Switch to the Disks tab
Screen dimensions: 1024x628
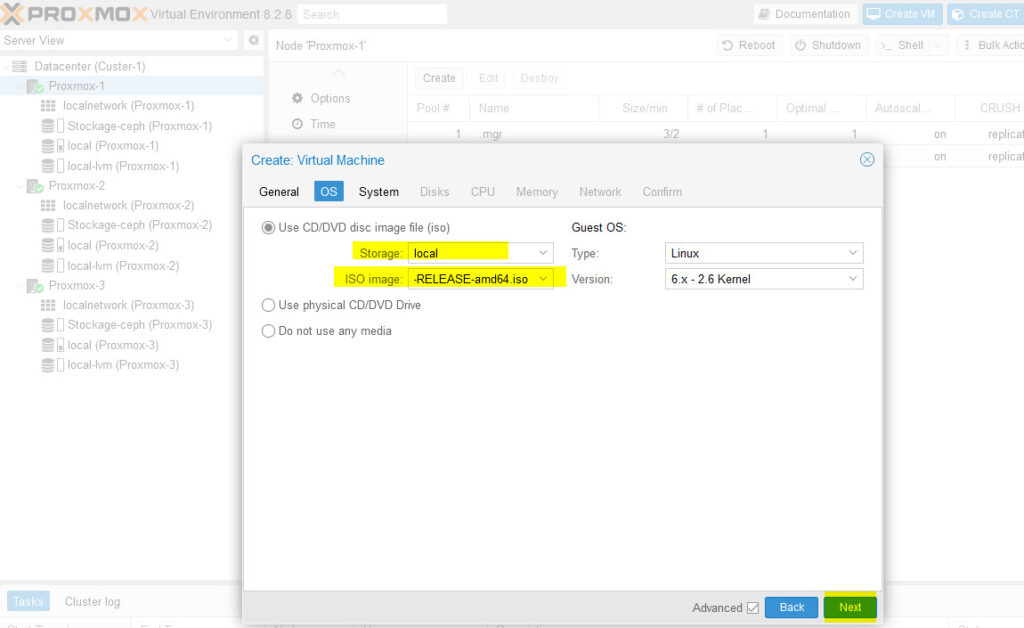click(434, 192)
